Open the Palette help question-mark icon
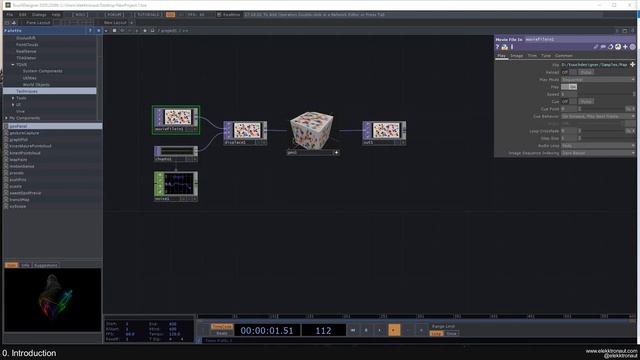The height and width of the screenshot is (360, 640). [90, 31]
